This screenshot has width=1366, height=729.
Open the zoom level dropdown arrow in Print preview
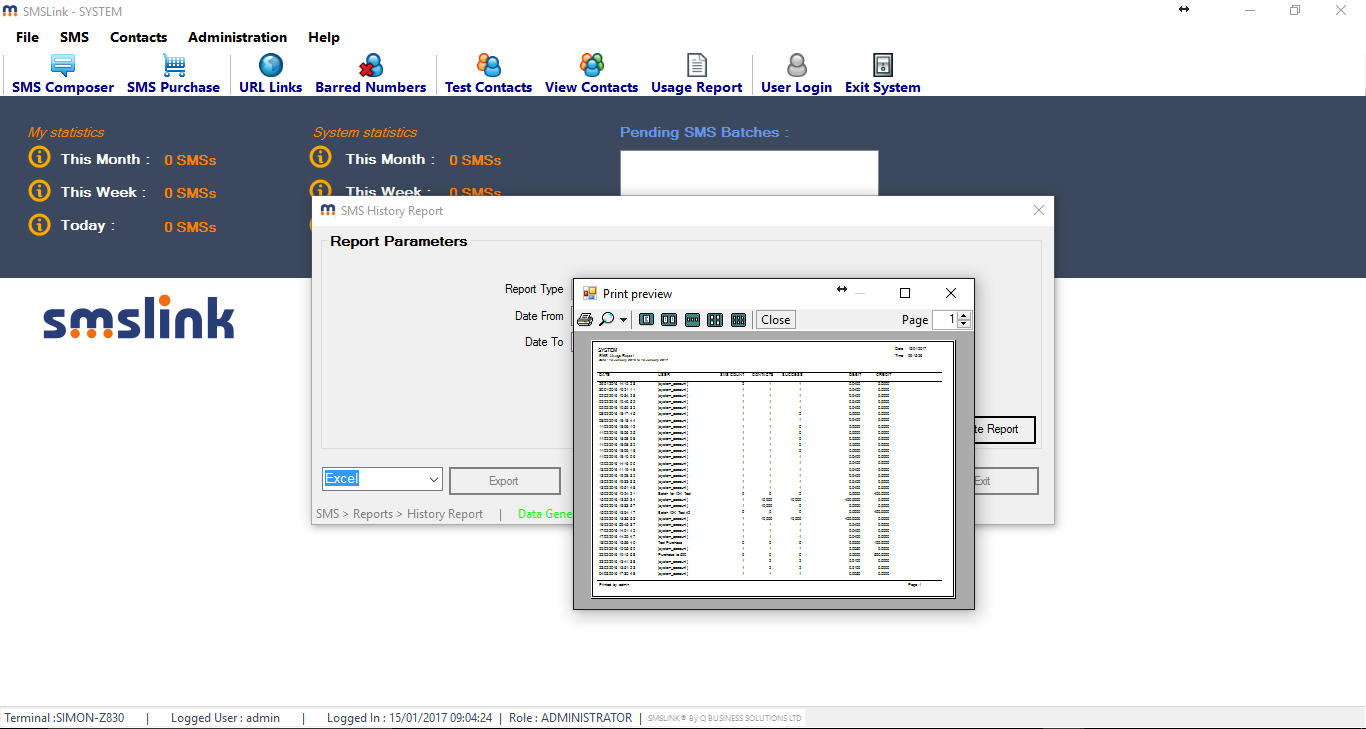coord(624,320)
